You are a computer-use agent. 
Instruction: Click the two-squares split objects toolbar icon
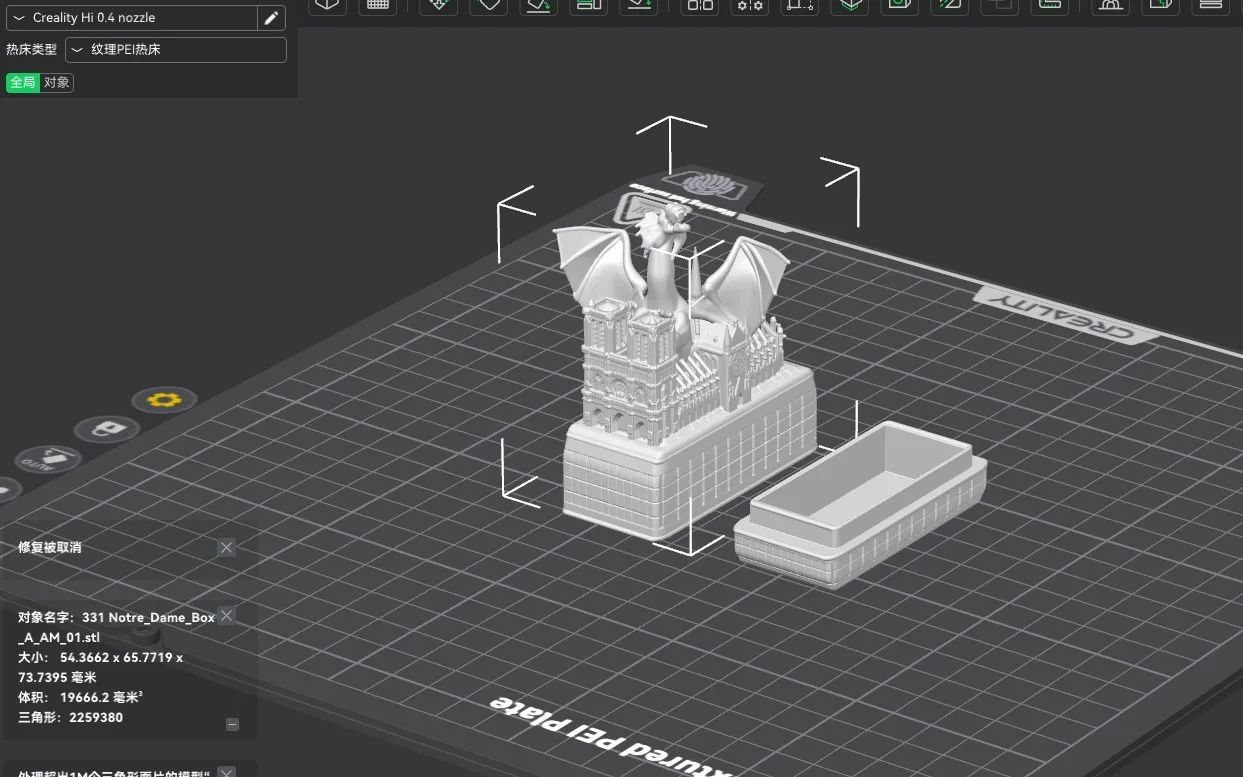(700, 4)
